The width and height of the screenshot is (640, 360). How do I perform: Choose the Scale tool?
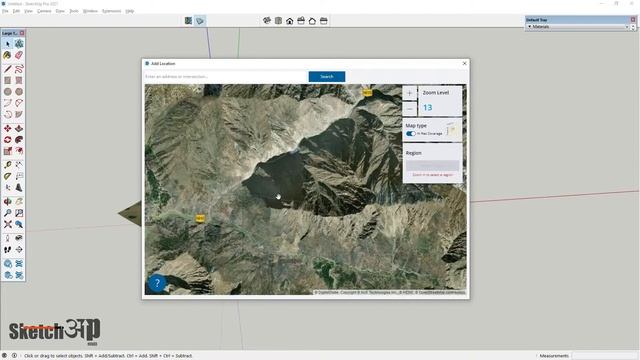[x=7, y=151]
